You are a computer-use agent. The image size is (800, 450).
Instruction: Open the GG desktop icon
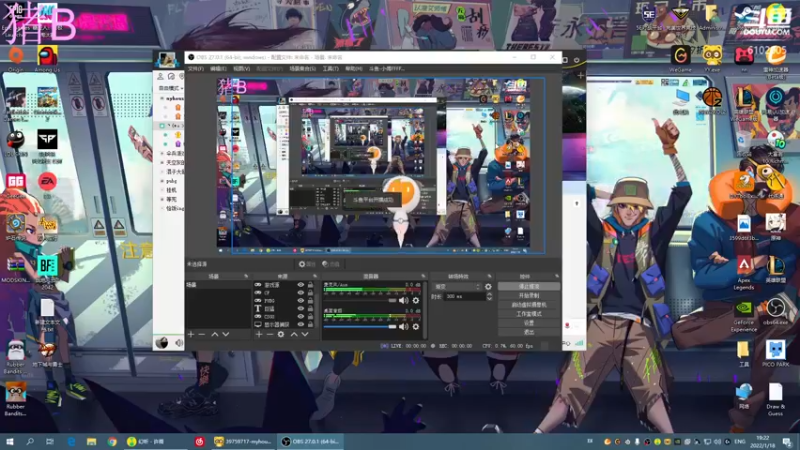click(x=16, y=186)
